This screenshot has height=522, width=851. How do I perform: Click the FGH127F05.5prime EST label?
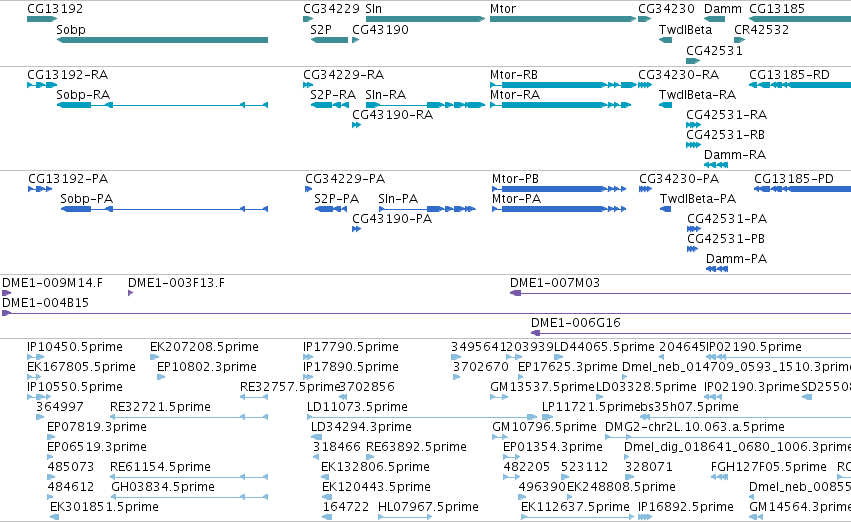click(x=769, y=467)
